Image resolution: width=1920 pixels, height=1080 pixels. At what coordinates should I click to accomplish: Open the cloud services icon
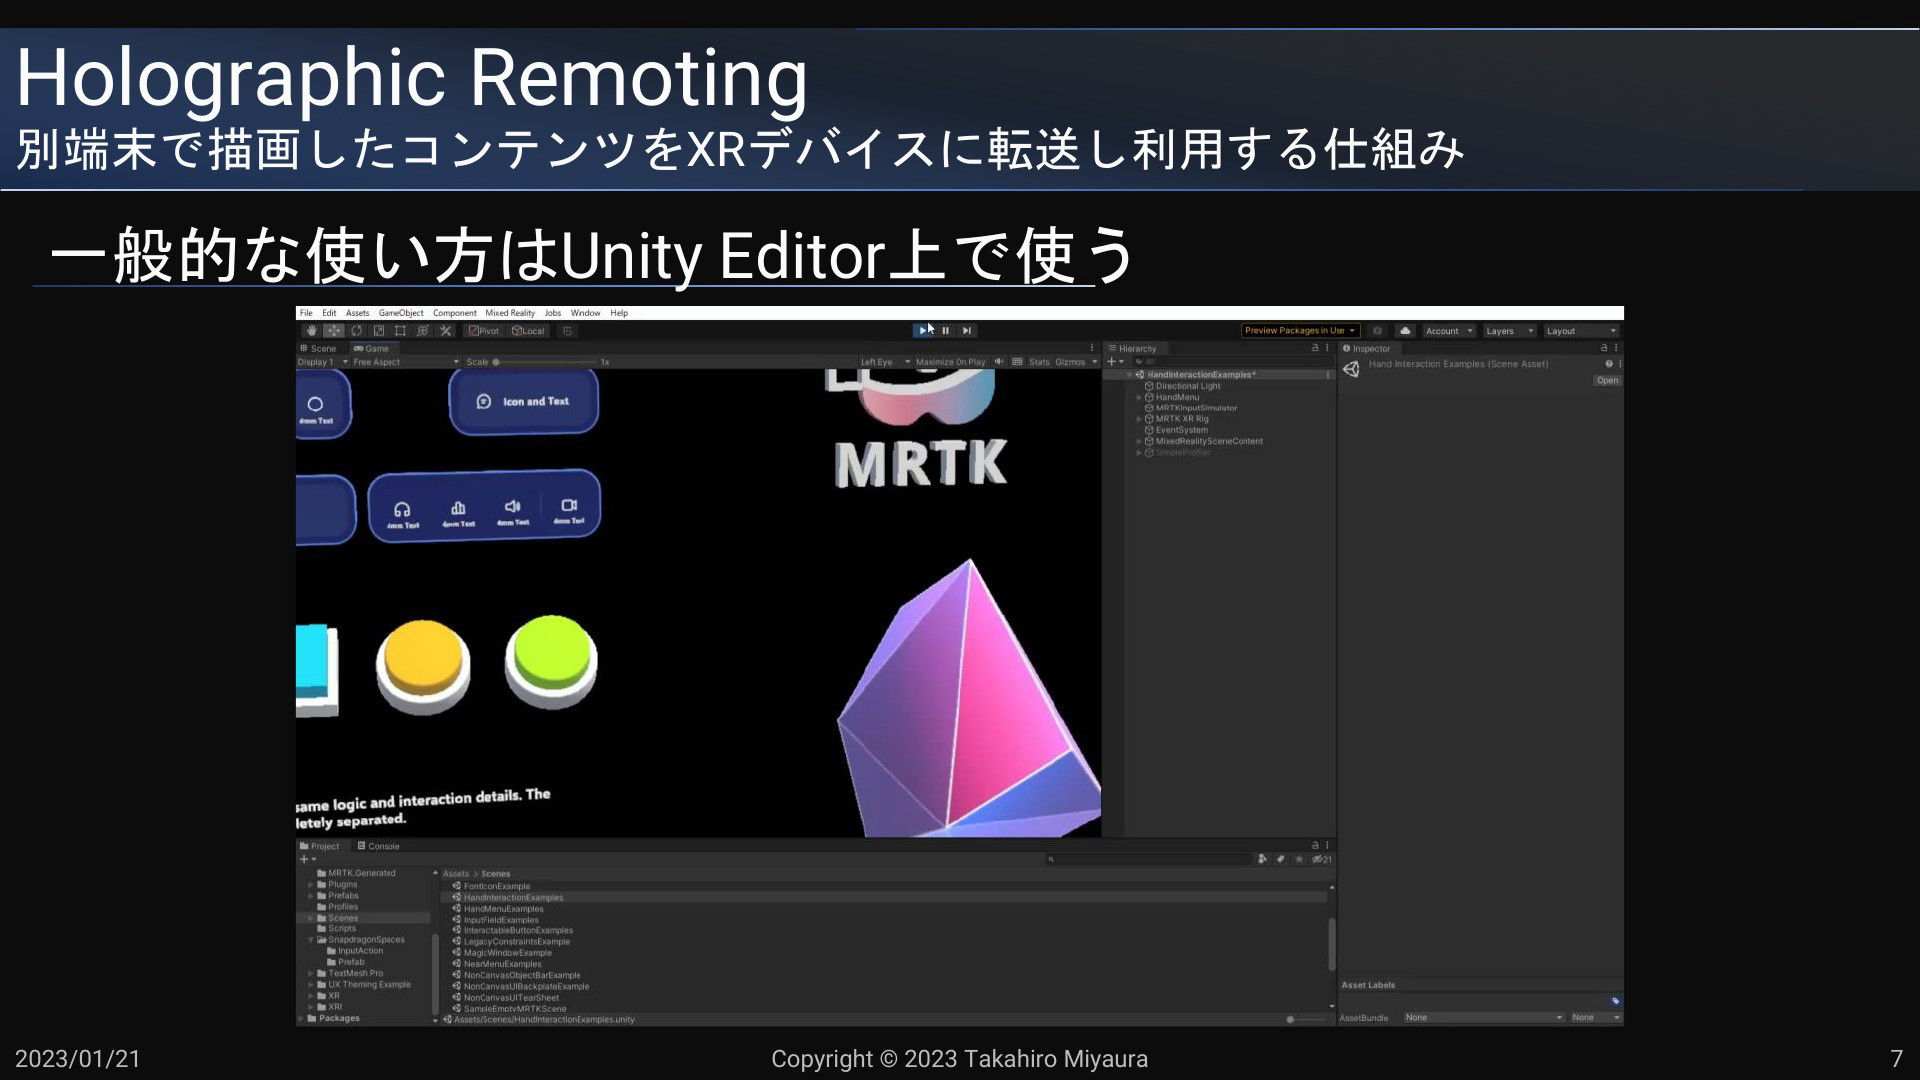pos(1405,331)
